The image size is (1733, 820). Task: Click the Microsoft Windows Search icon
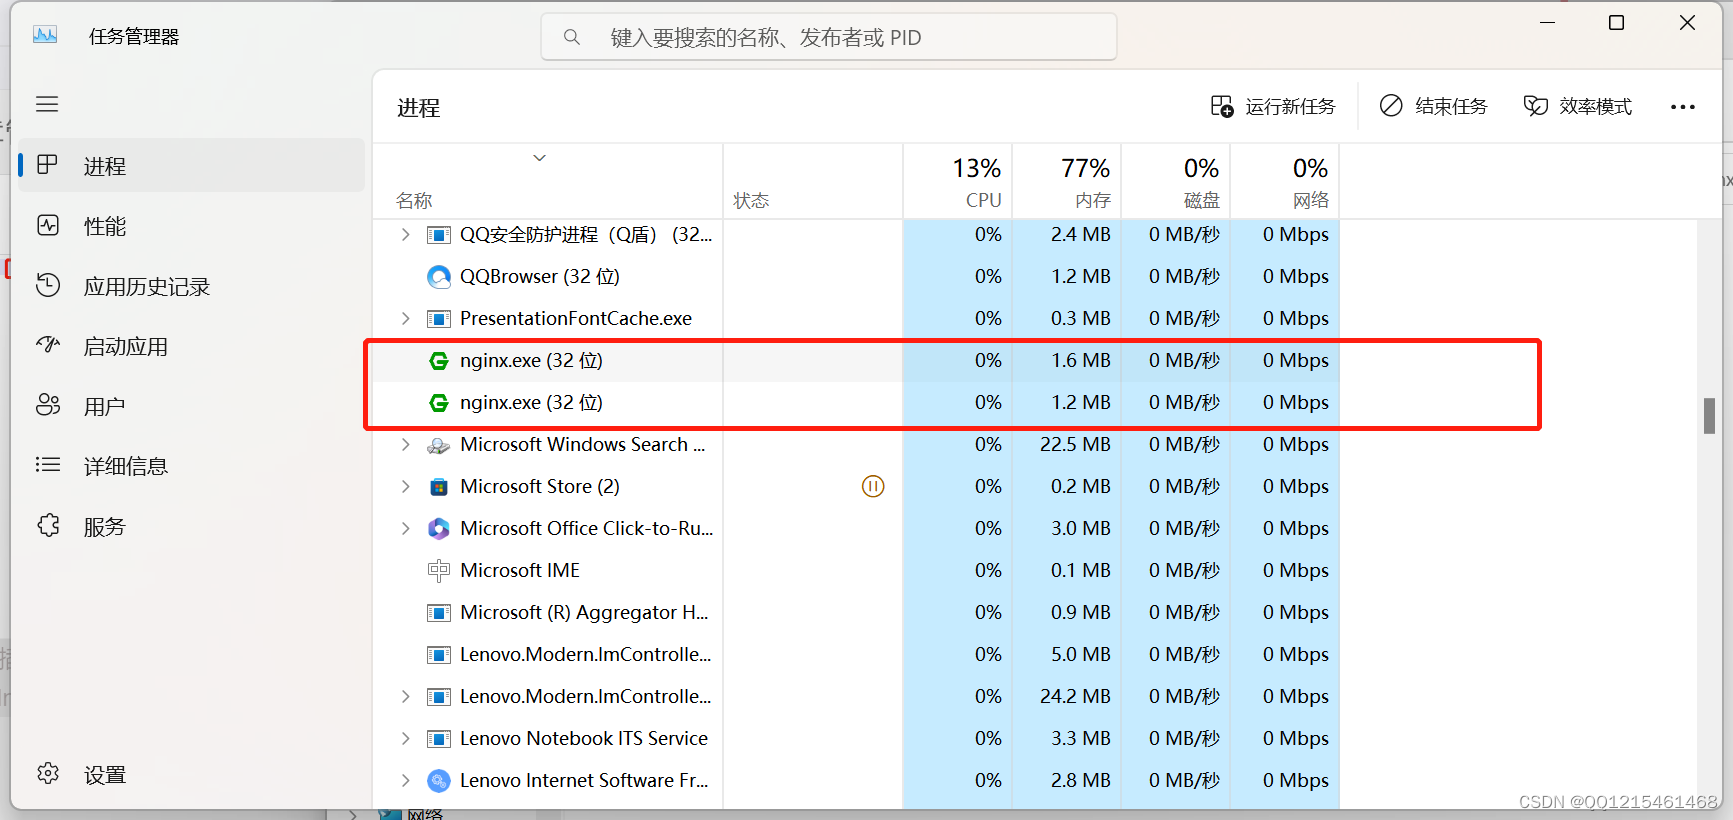(x=438, y=444)
